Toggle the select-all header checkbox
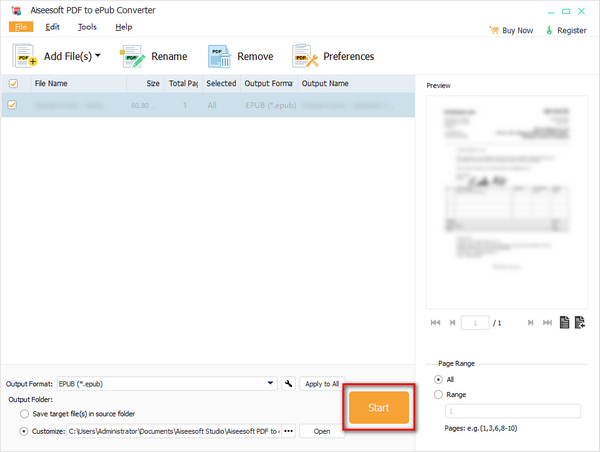600x452 pixels. coord(13,83)
